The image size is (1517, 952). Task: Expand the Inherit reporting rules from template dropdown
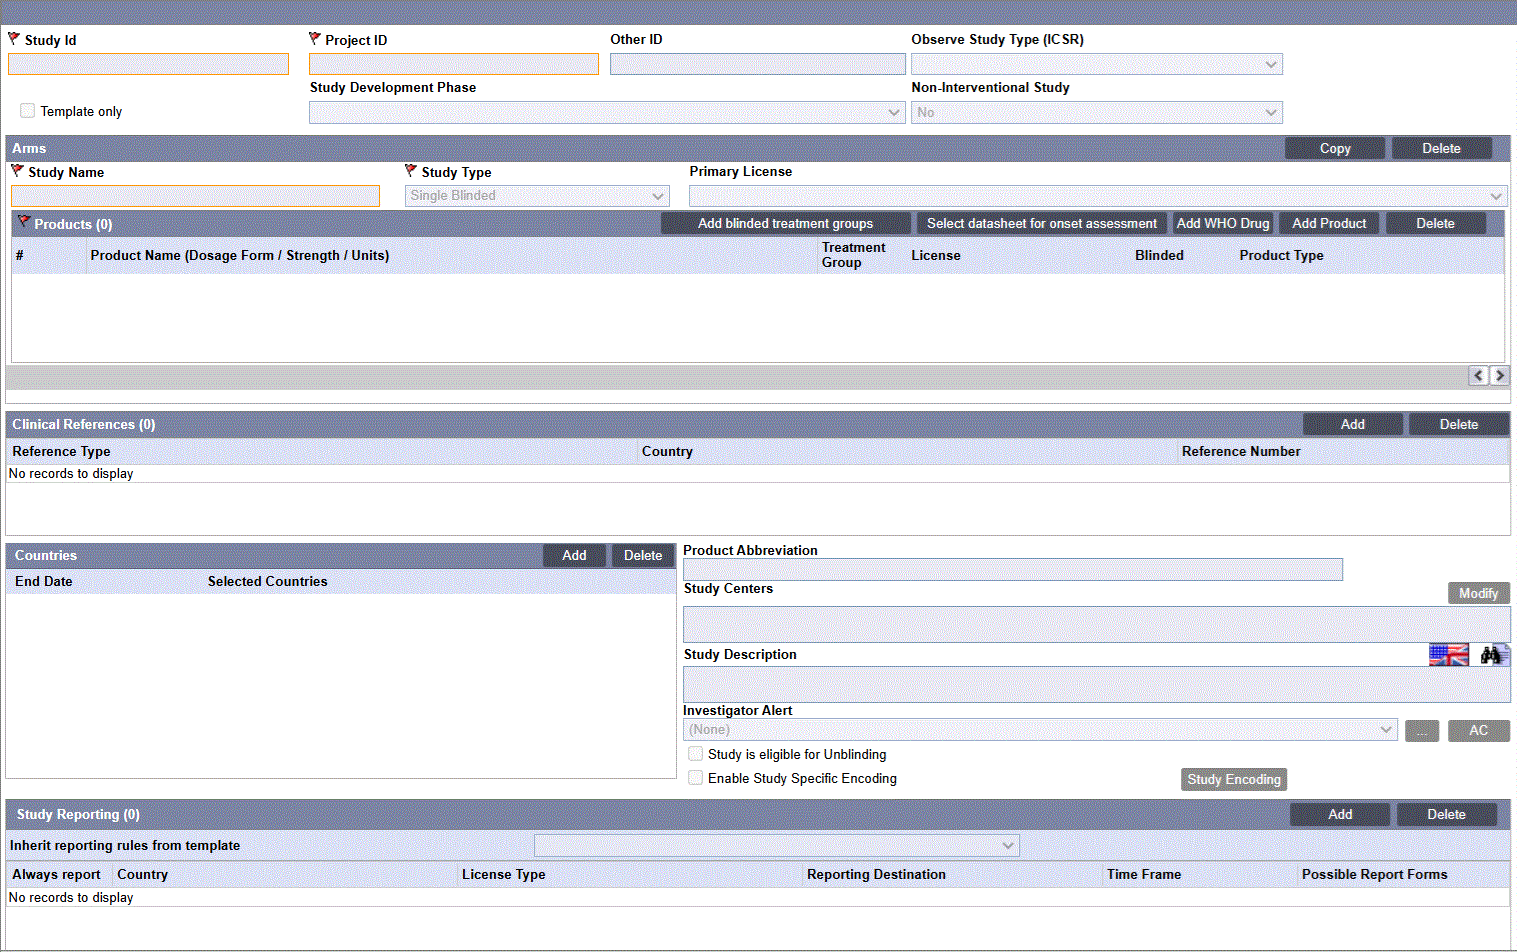tap(1009, 845)
